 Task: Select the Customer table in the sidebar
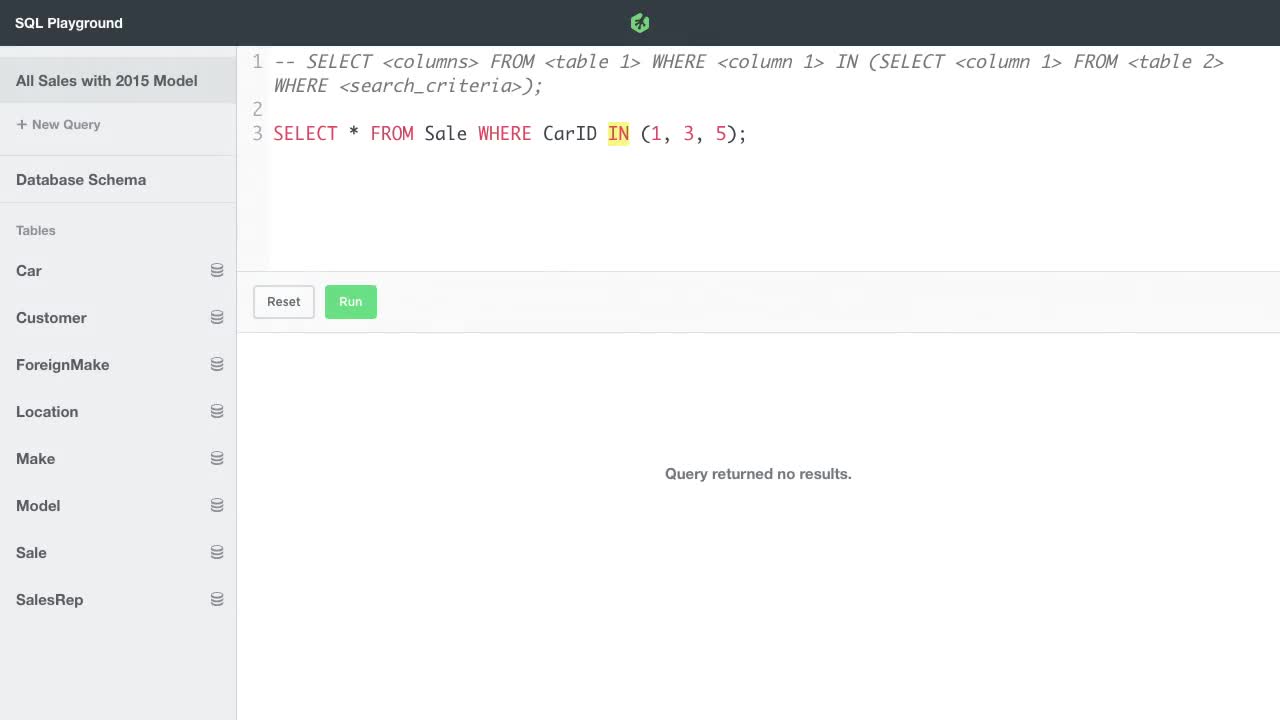(51, 317)
